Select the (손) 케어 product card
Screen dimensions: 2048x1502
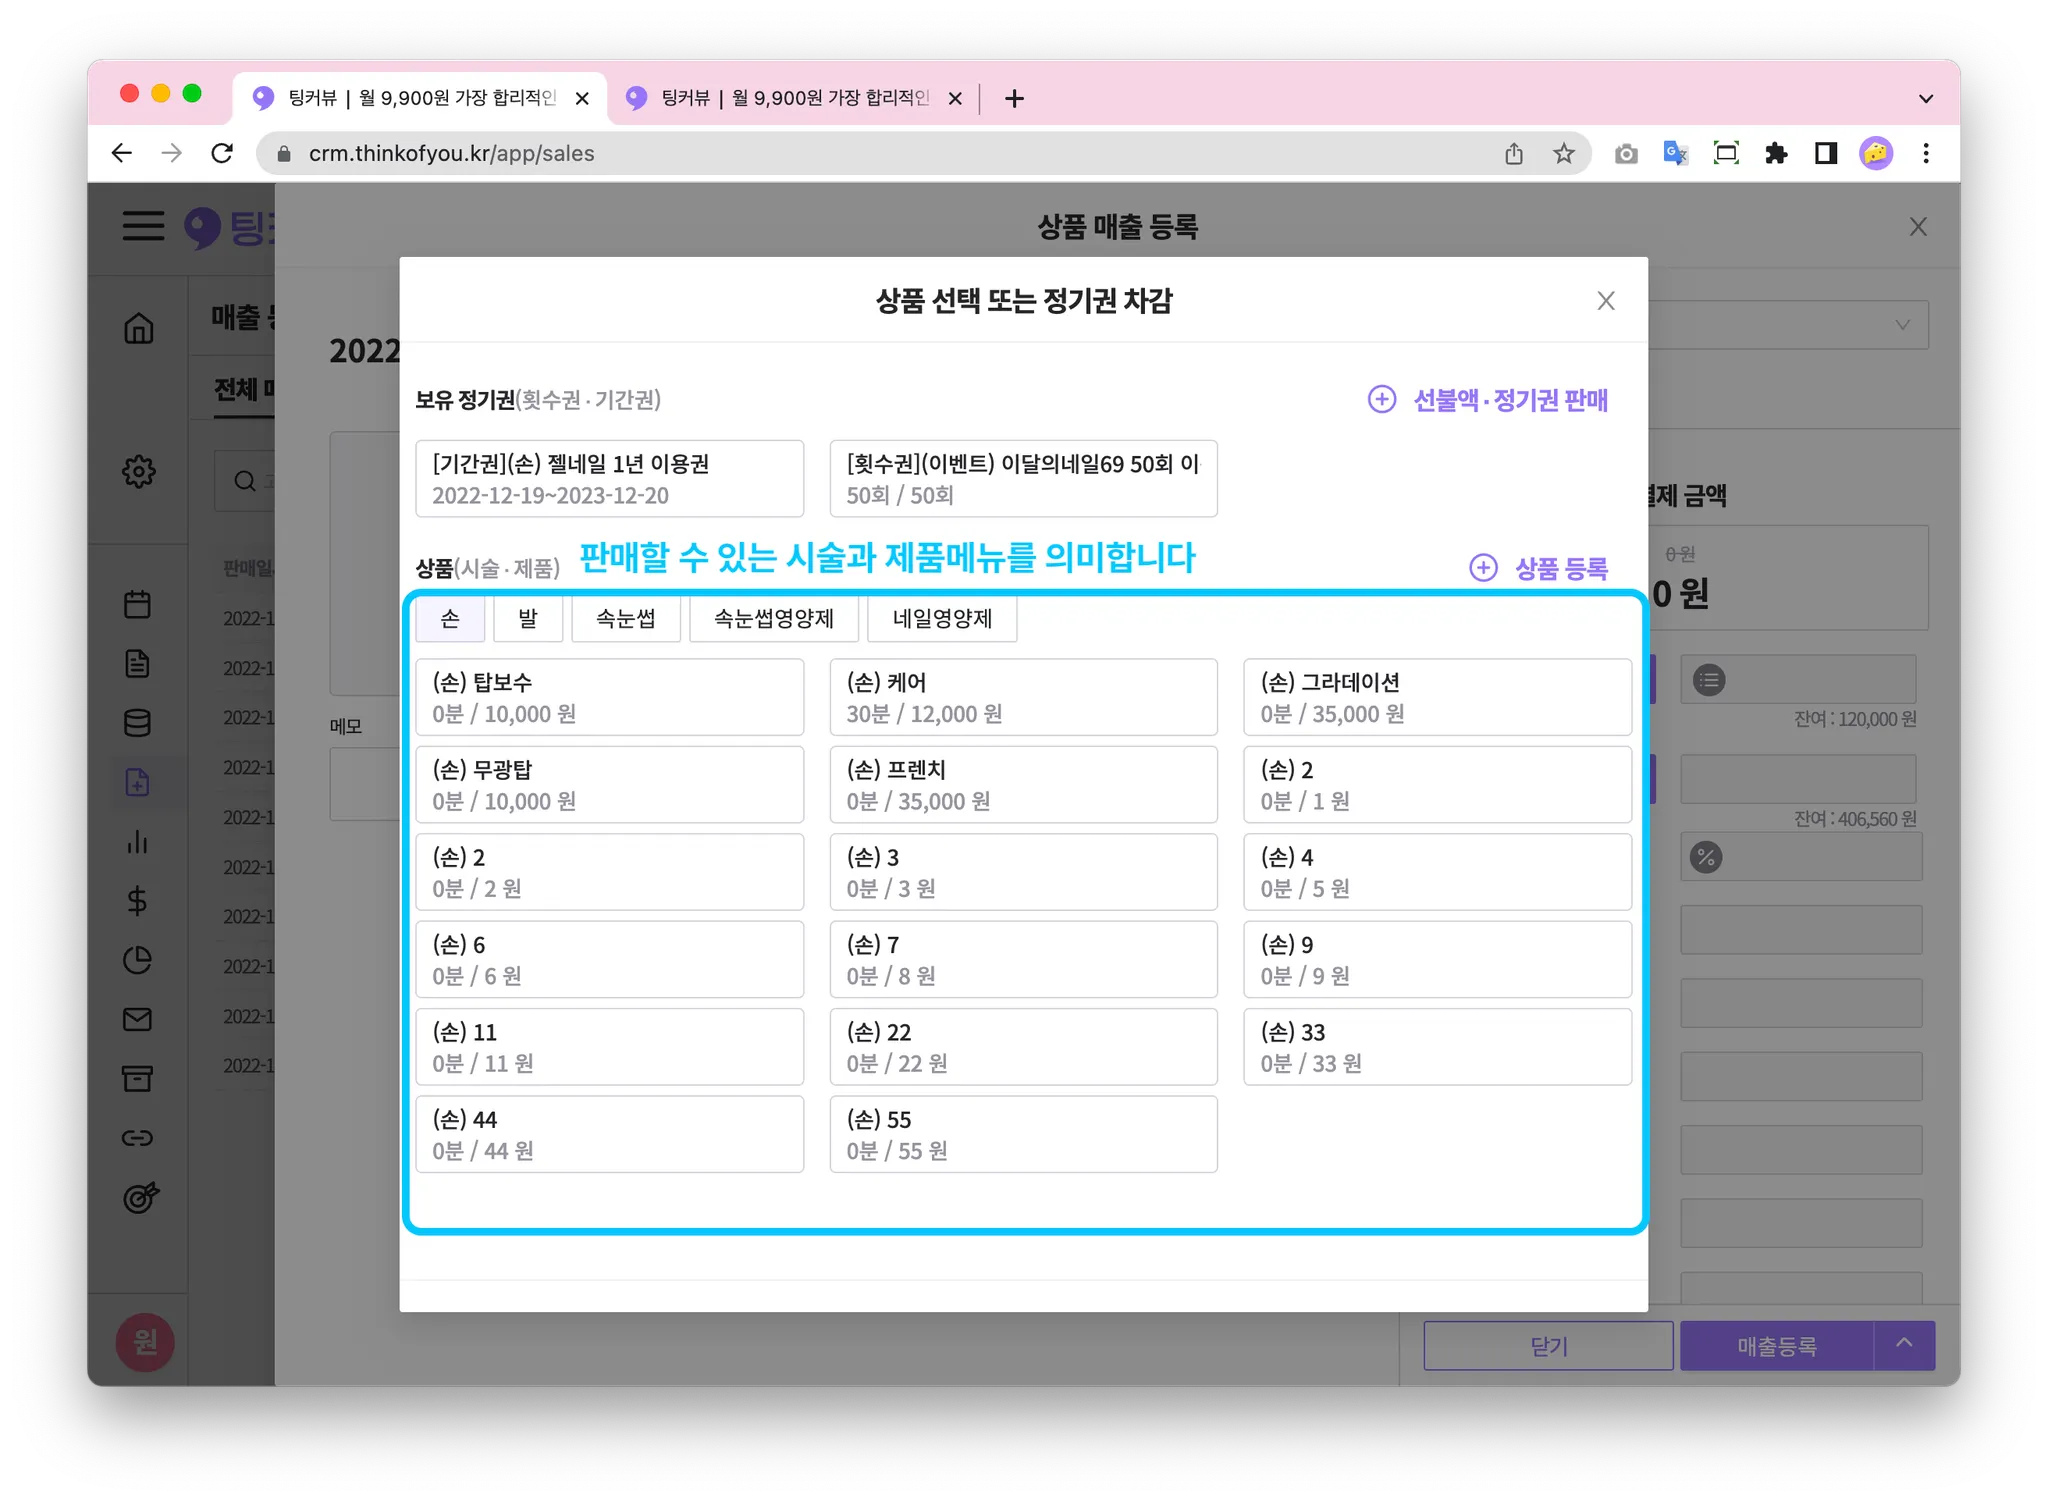click(x=1023, y=697)
